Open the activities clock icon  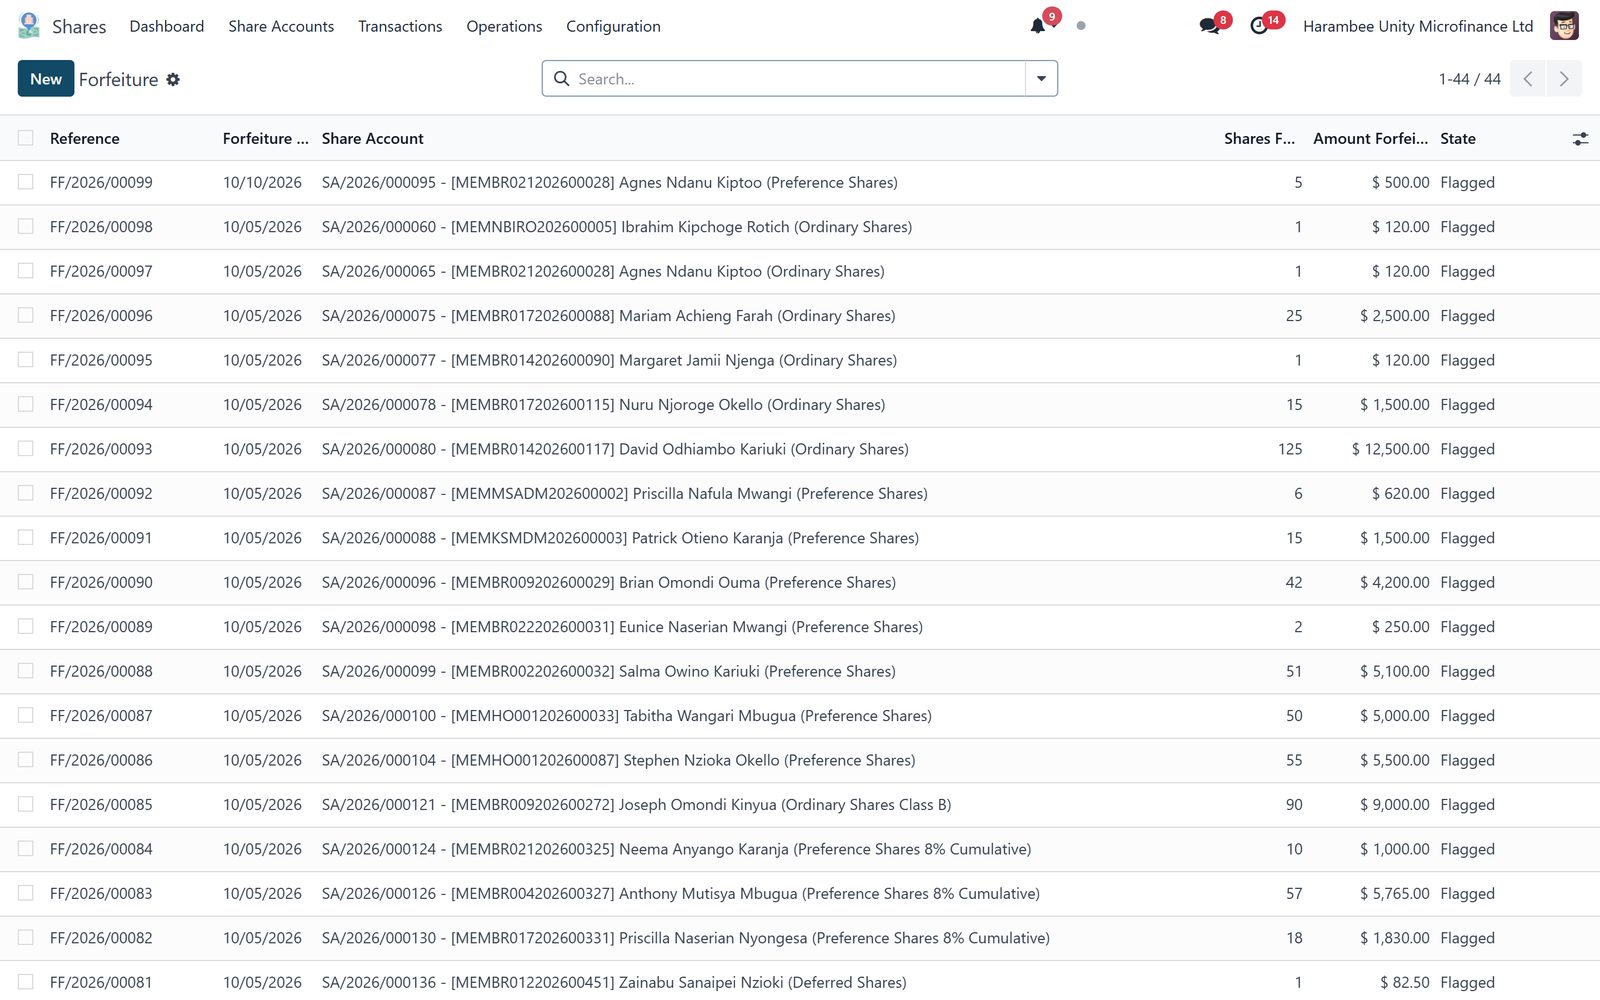[x=1259, y=26]
